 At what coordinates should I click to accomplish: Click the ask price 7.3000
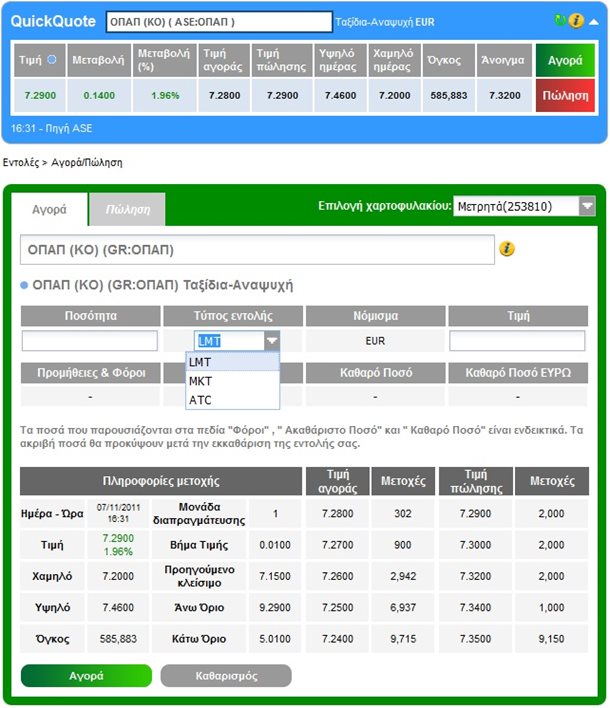pos(475,545)
